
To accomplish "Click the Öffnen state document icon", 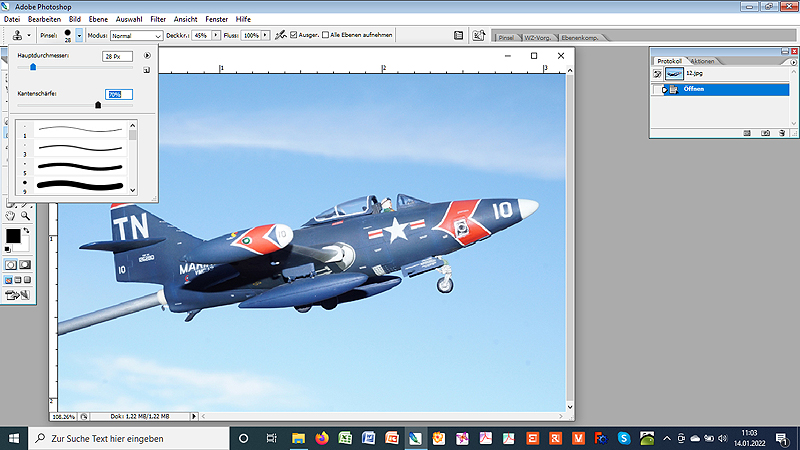I will (673, 90).
